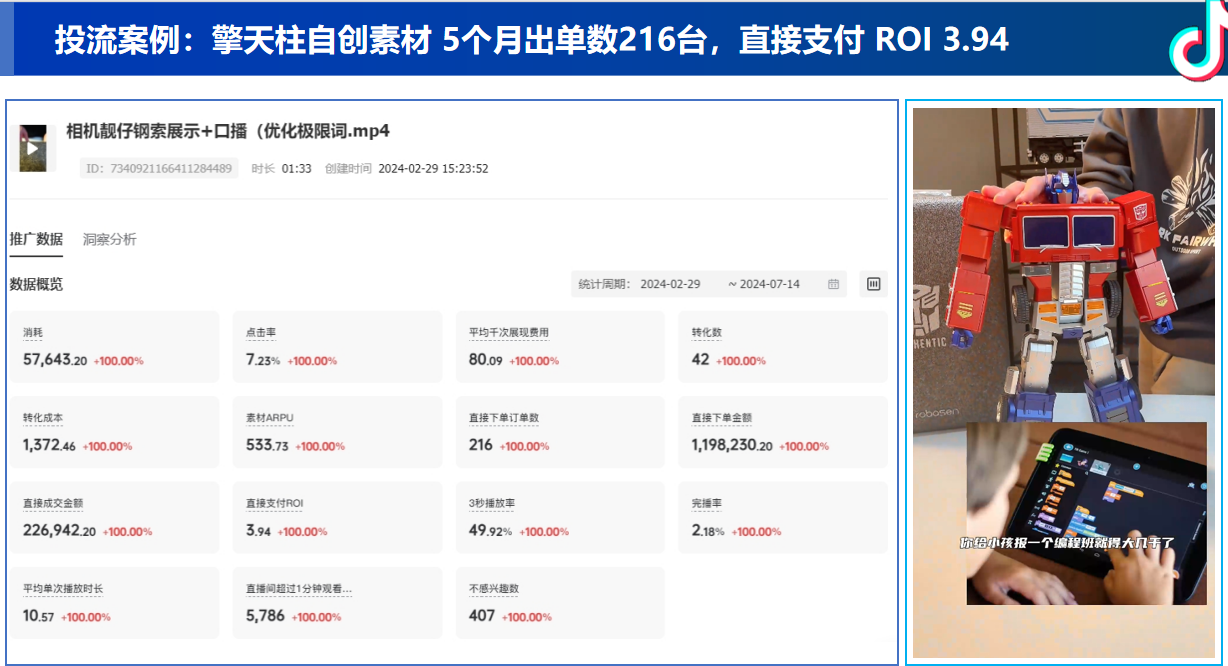Click the 平均单次播放时长 label
This screenshot has width=1228, height=666.
click(x=63, y=588)
